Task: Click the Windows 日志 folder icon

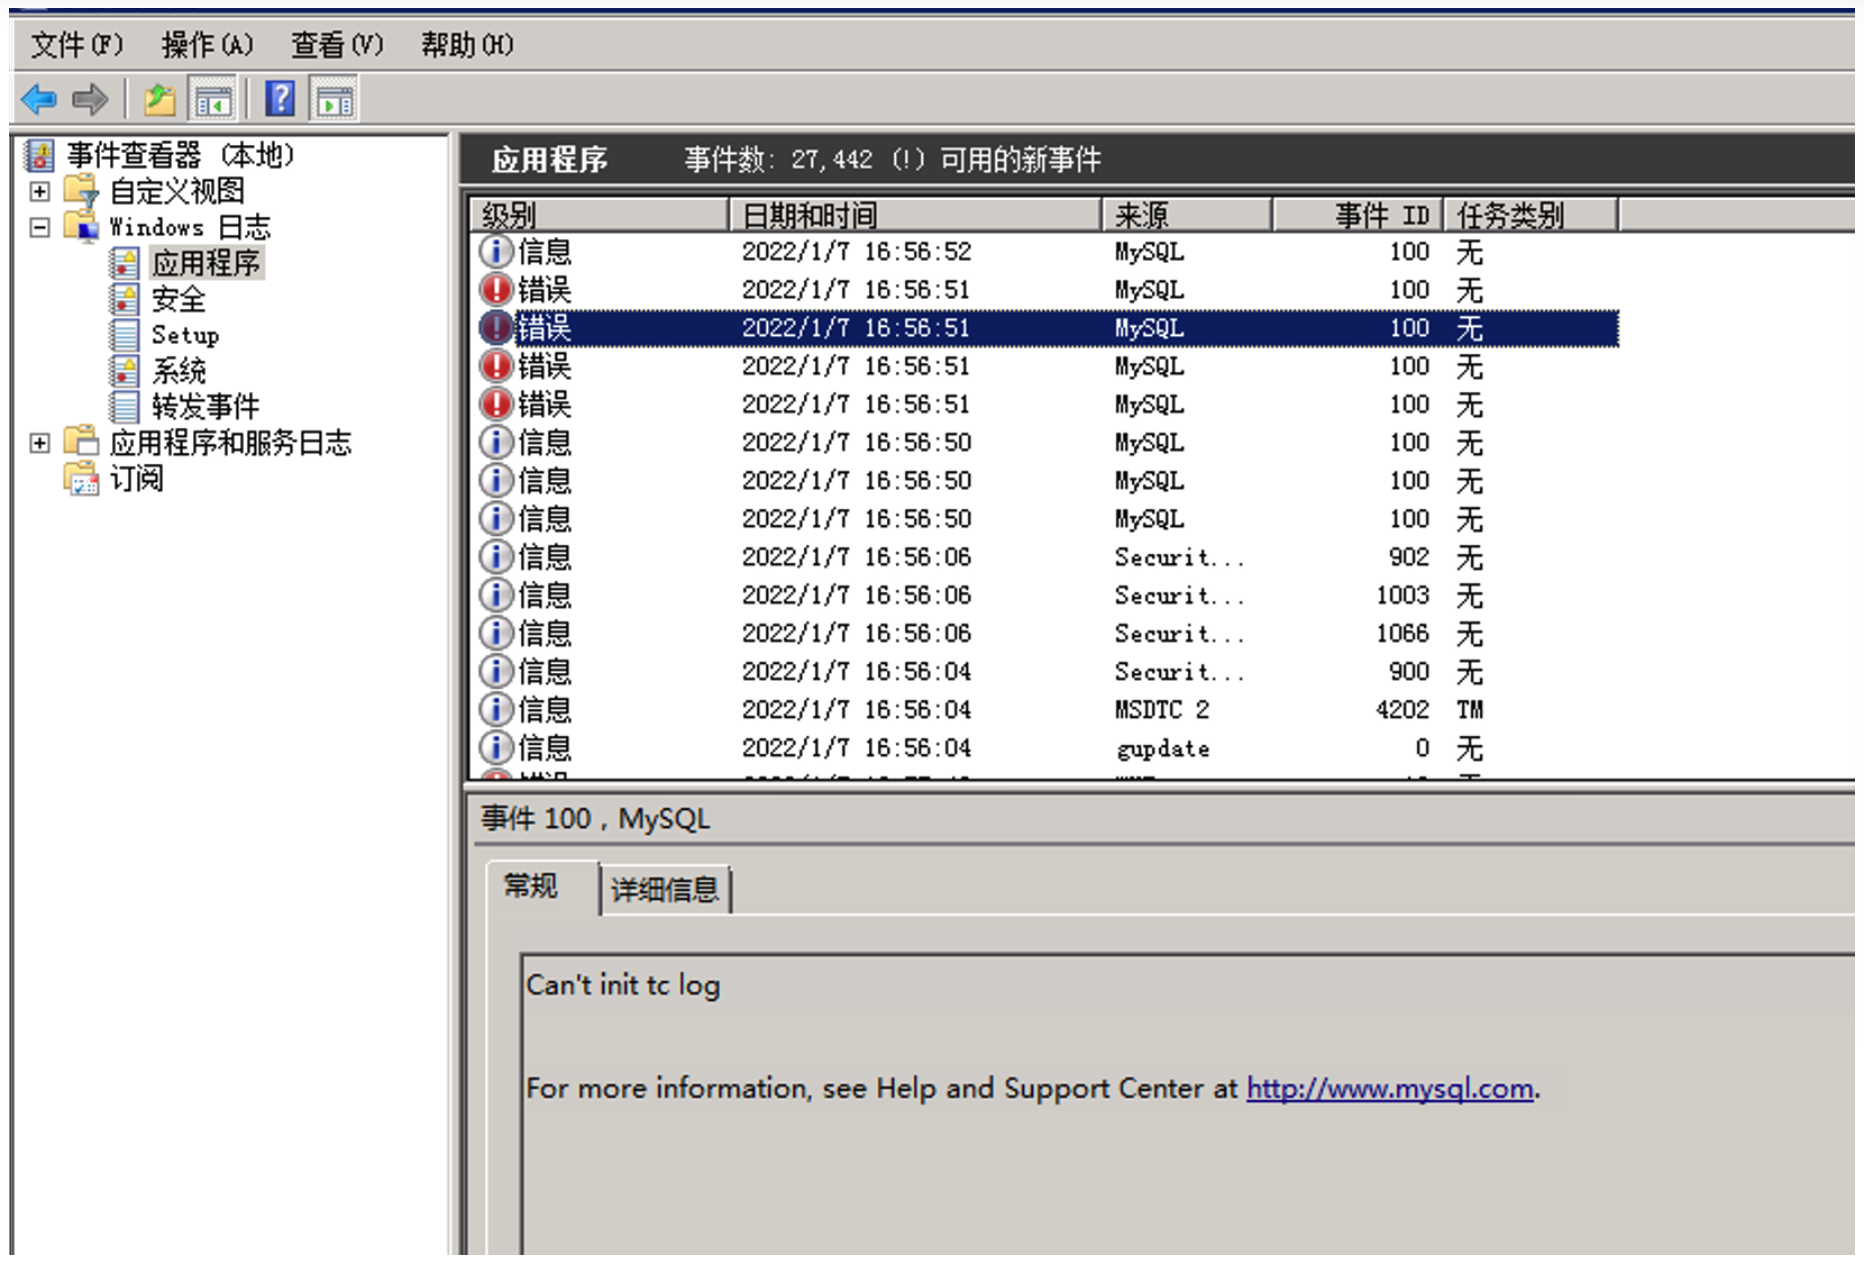Action: (81, 226)
